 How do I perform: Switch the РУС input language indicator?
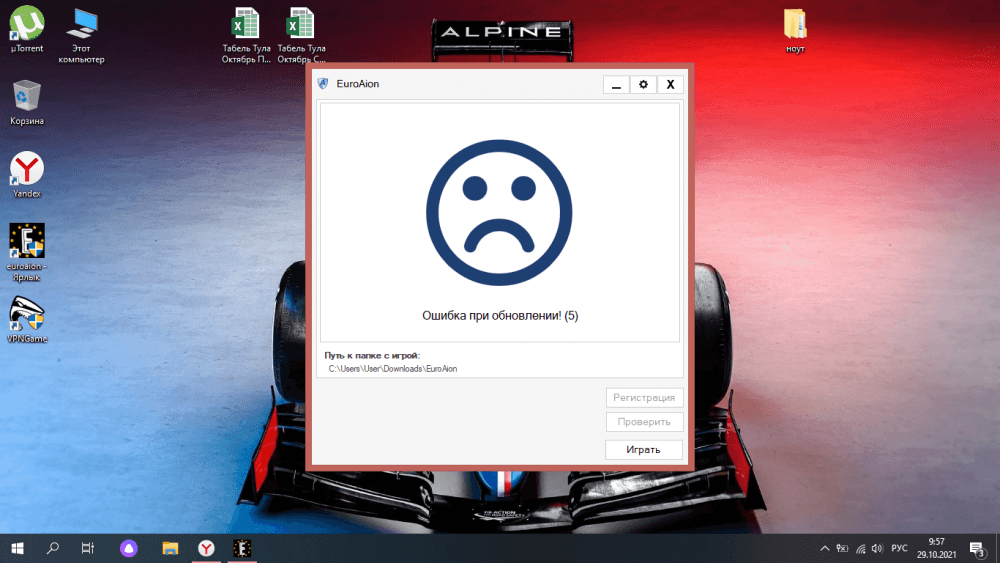(899, 548)
